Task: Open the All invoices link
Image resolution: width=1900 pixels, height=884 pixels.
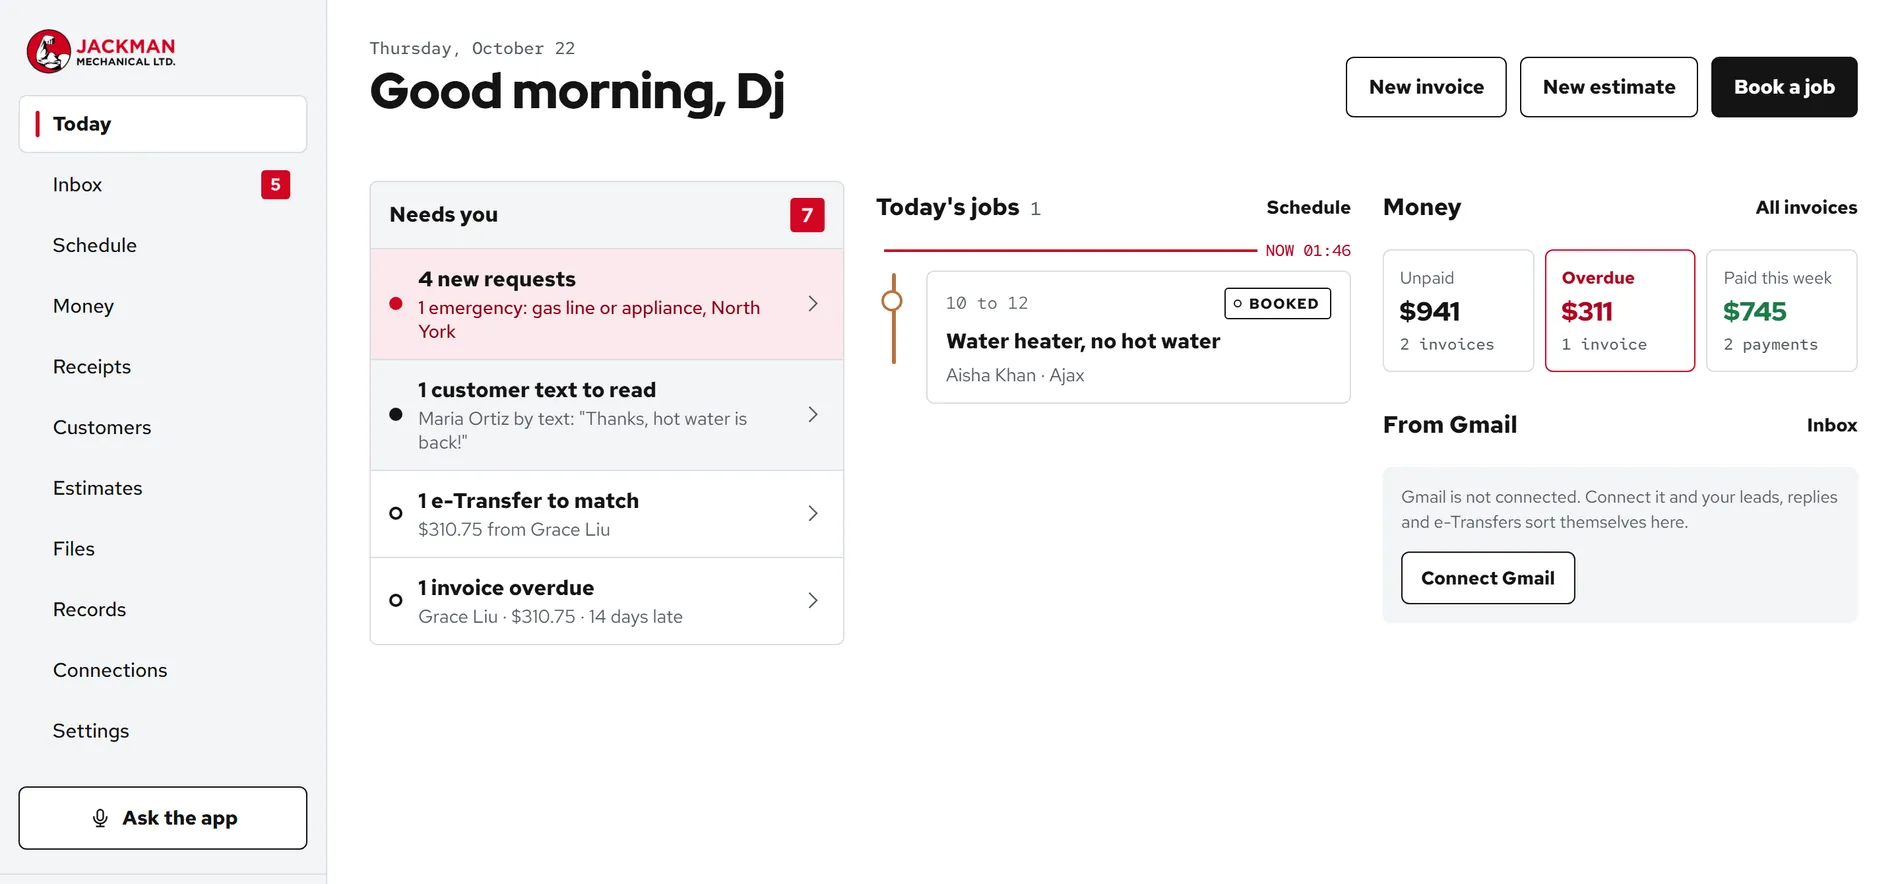Action: [1806, 207]
